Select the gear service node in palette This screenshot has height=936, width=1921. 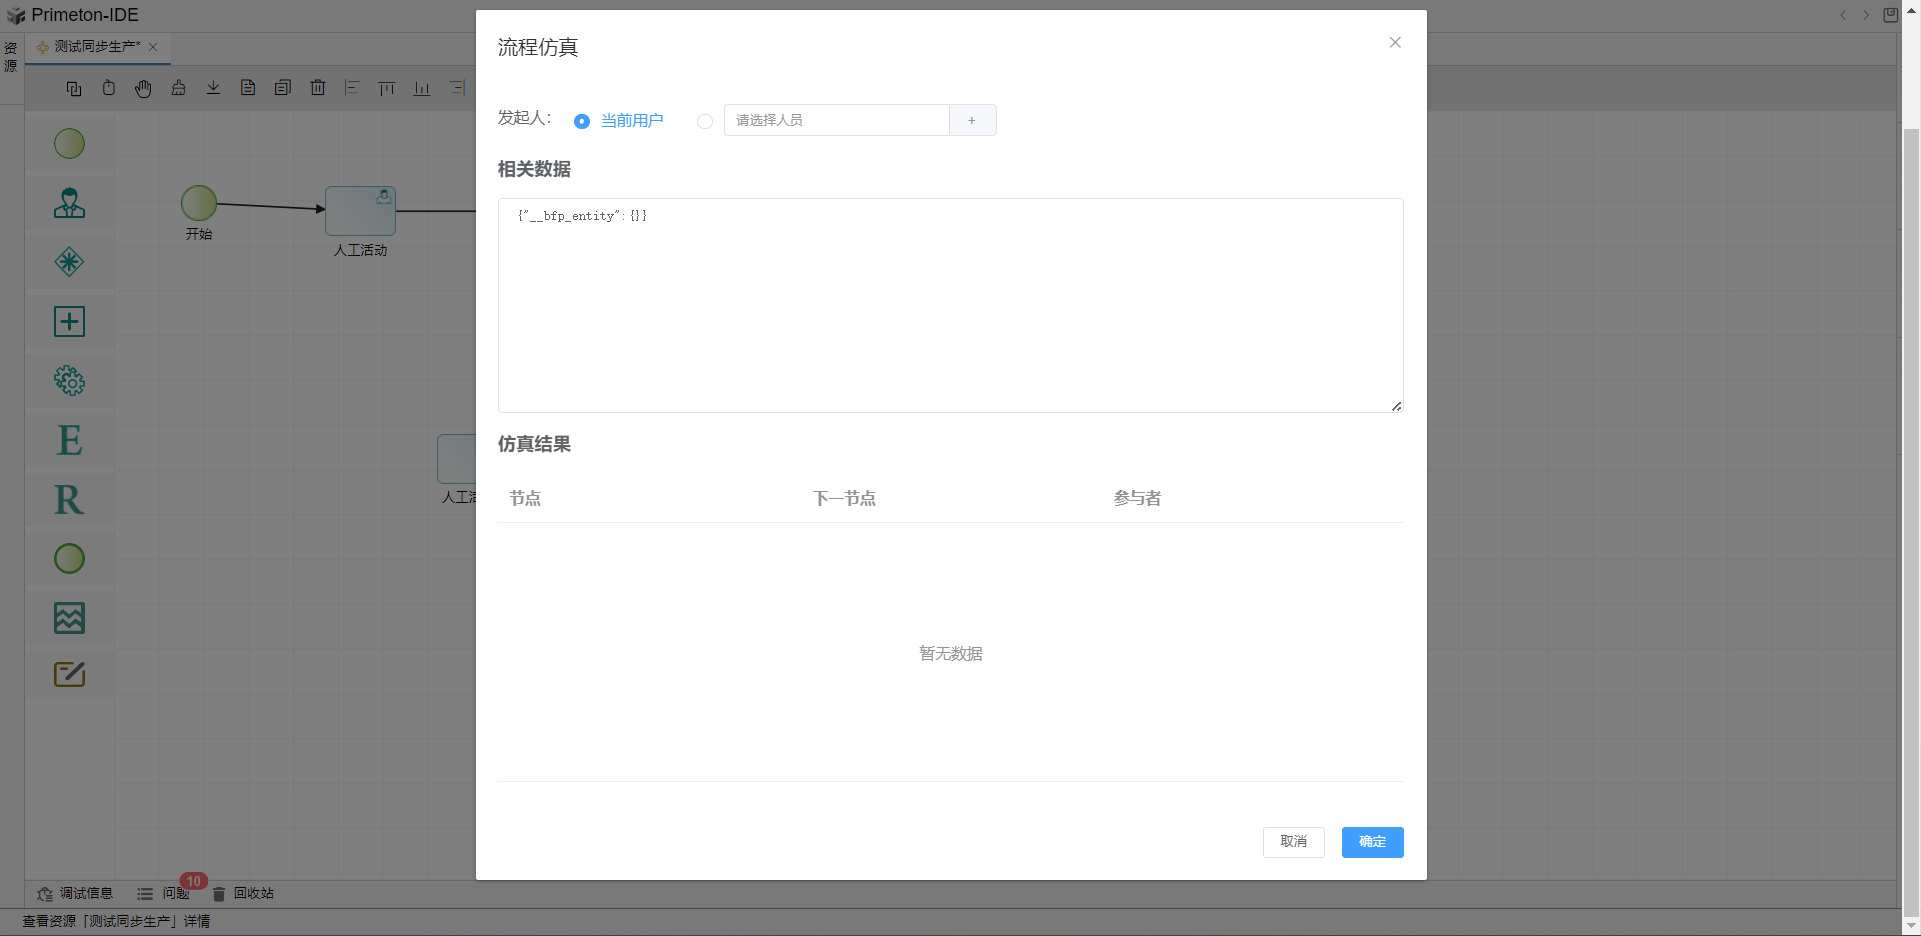coord(69,381)
